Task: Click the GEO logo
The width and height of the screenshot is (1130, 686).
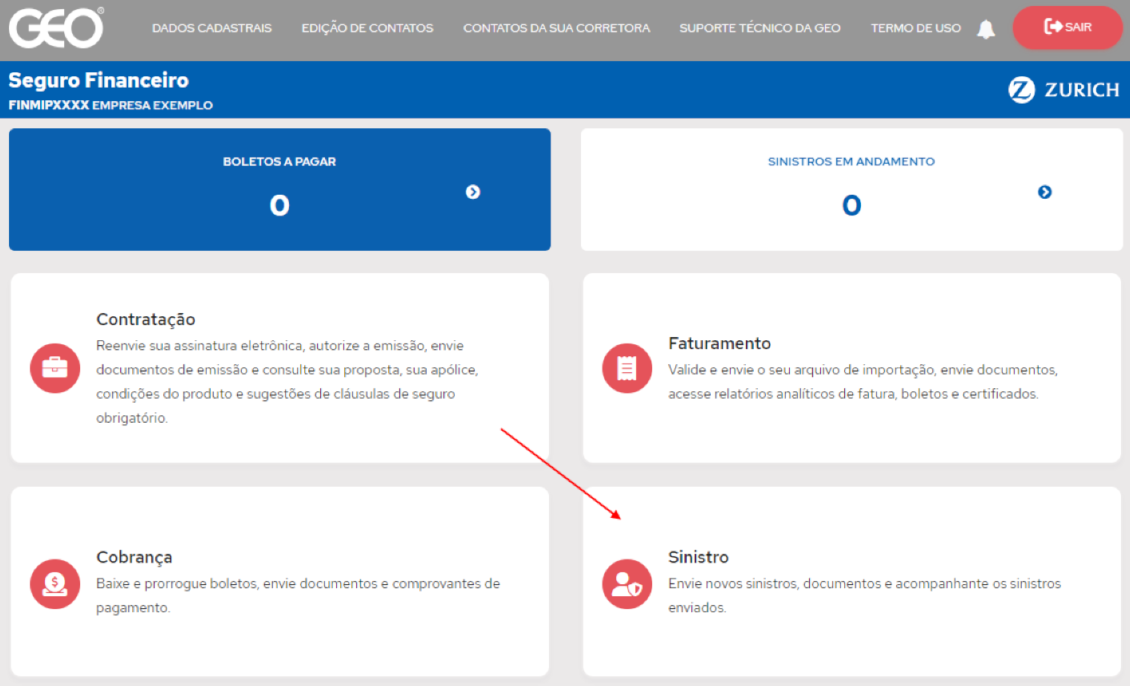Action: pos(56,28)
